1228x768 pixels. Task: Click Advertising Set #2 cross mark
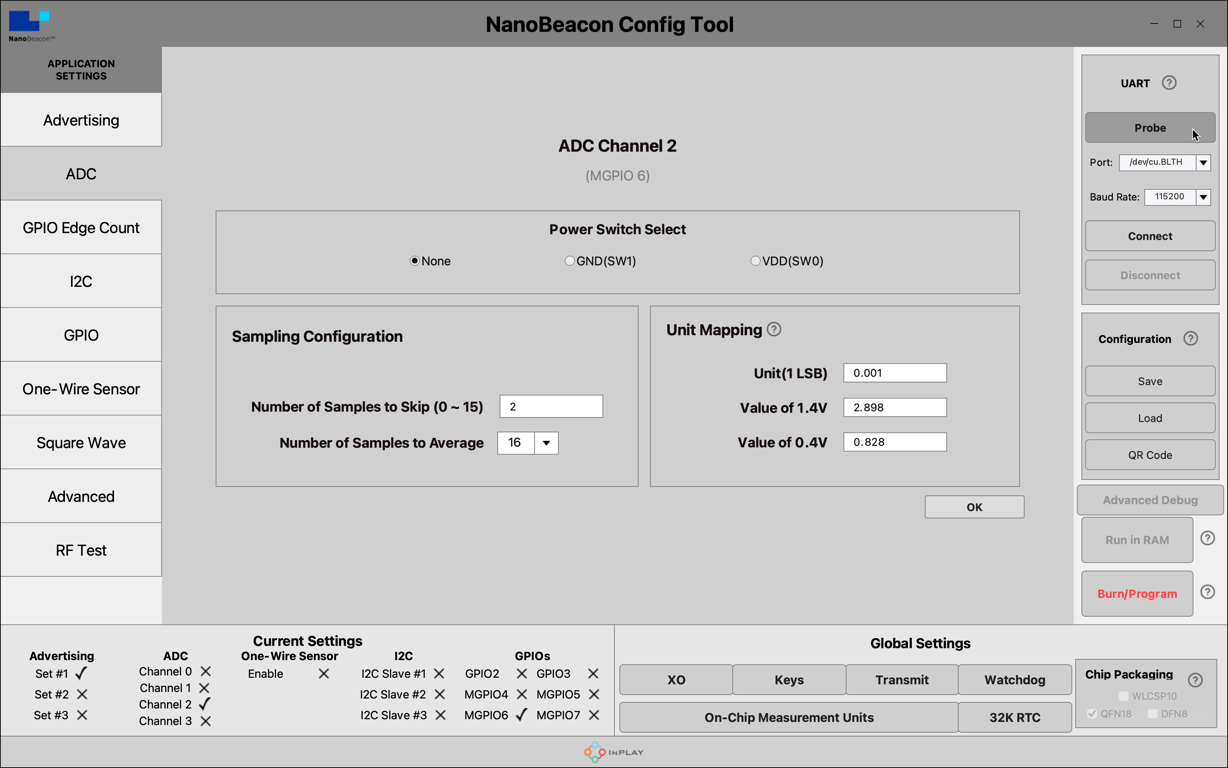click(82, 694)
